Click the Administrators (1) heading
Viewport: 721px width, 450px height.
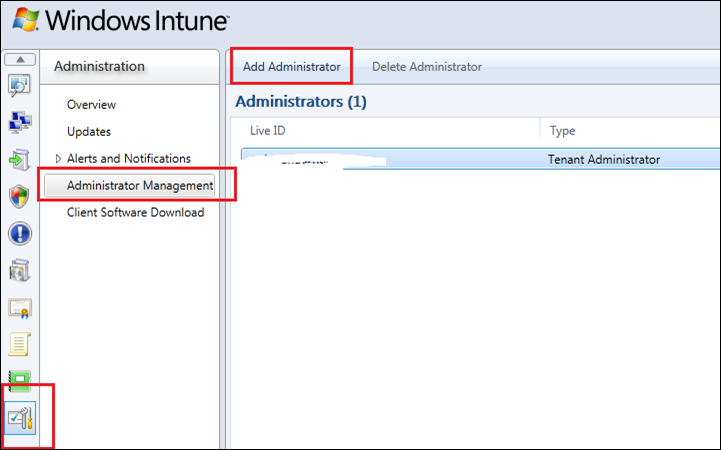coord(301,102)
